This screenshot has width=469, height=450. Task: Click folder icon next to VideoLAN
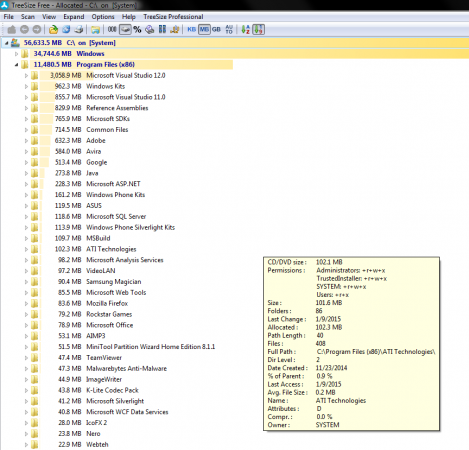coord(35,271)
